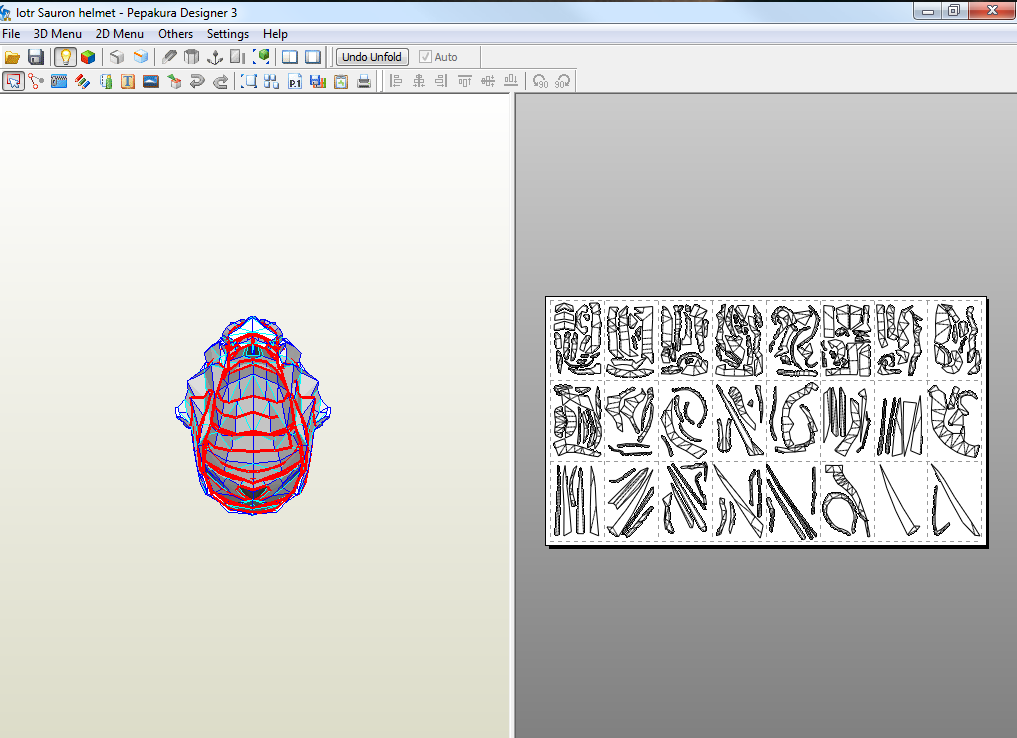The width and height of the screenshot is (1017, 738).
Task: Open the Others menu
Action: [176, 34]
